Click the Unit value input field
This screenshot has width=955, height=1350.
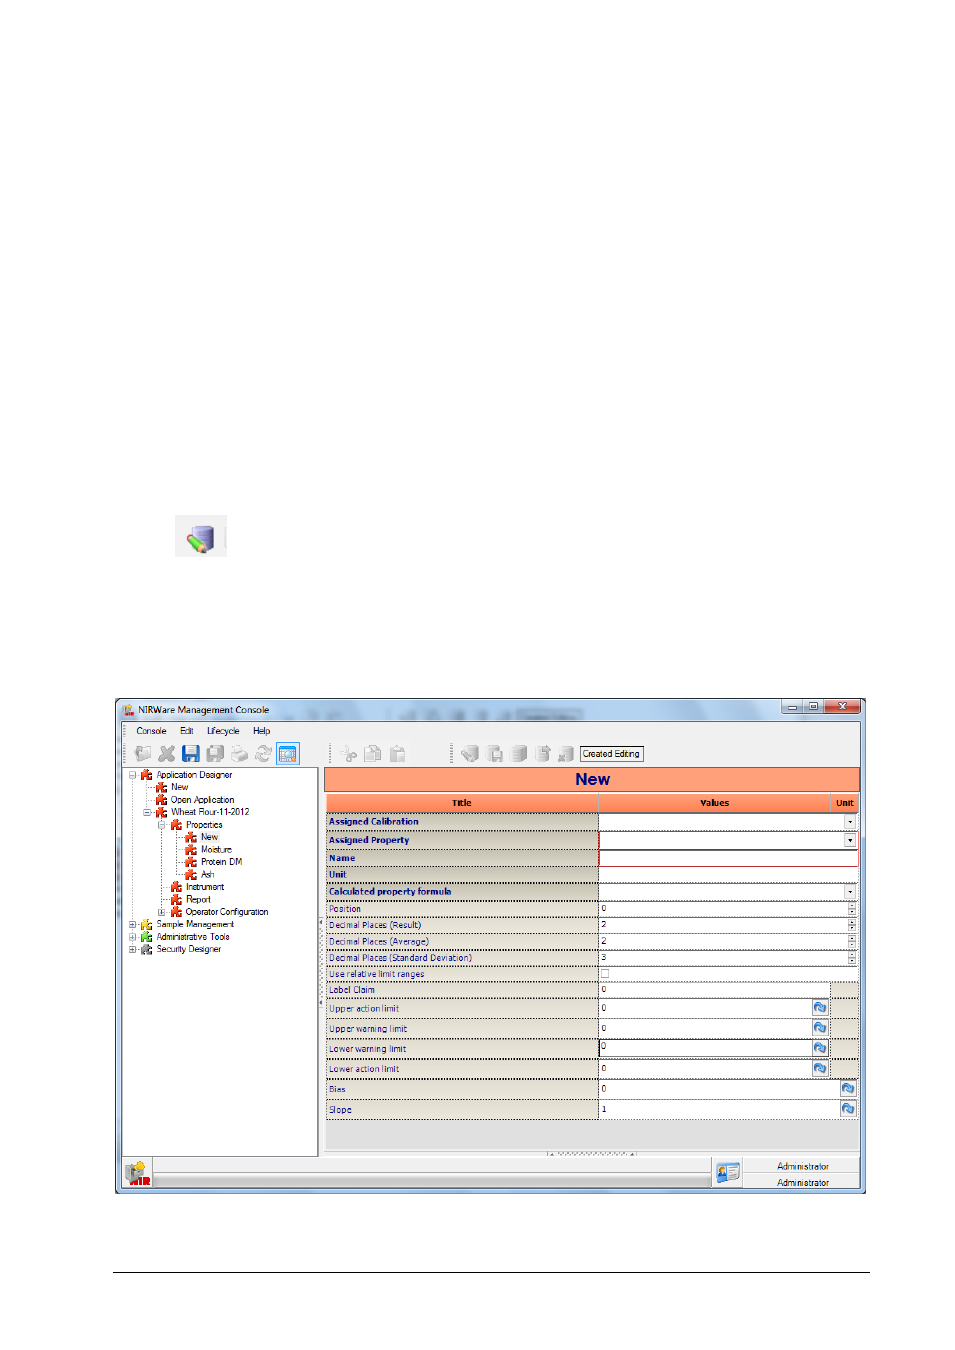[x=728, y=874]
